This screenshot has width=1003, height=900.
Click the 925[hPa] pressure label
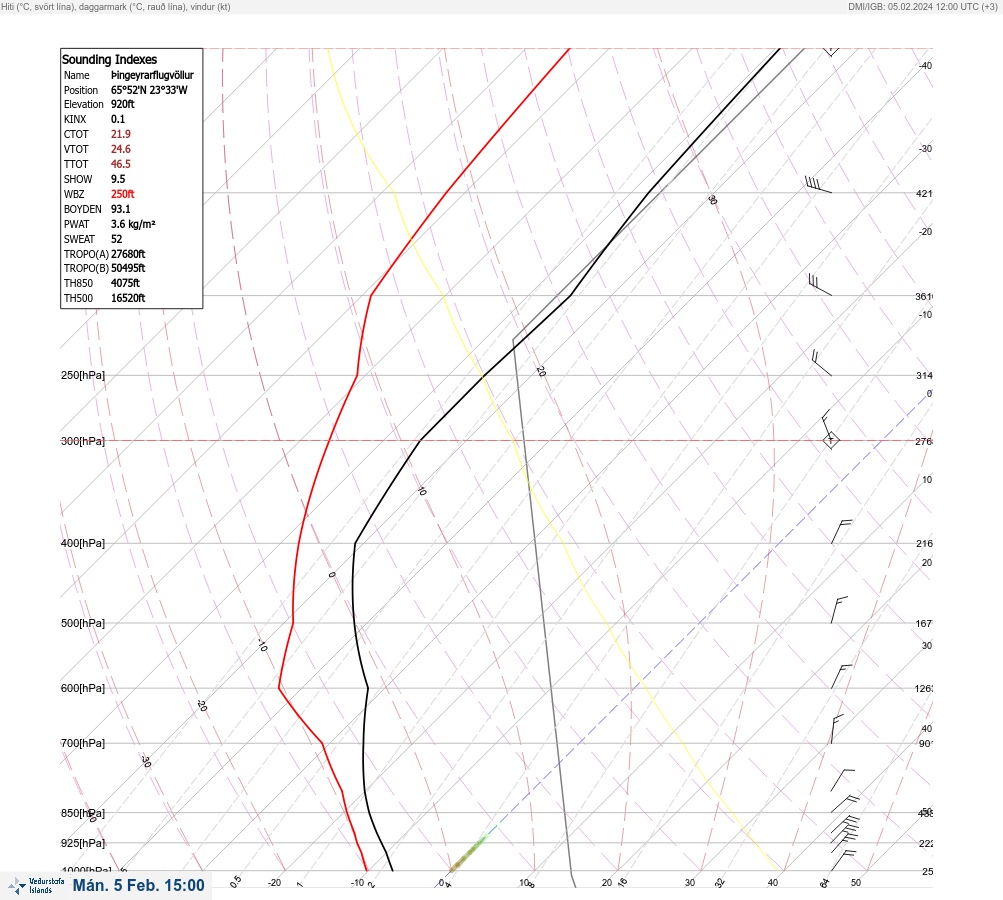(83, 843)
